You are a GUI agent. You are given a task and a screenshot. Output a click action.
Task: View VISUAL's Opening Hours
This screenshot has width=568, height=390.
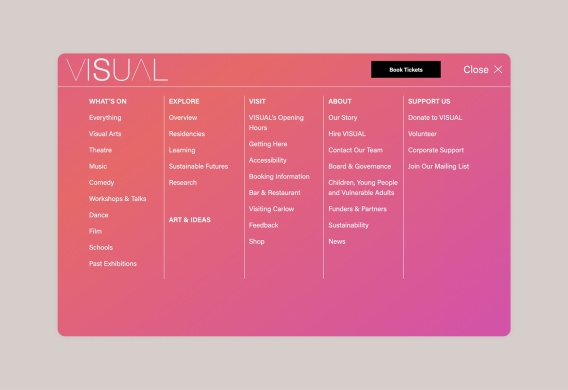click(x=276, y=123)
